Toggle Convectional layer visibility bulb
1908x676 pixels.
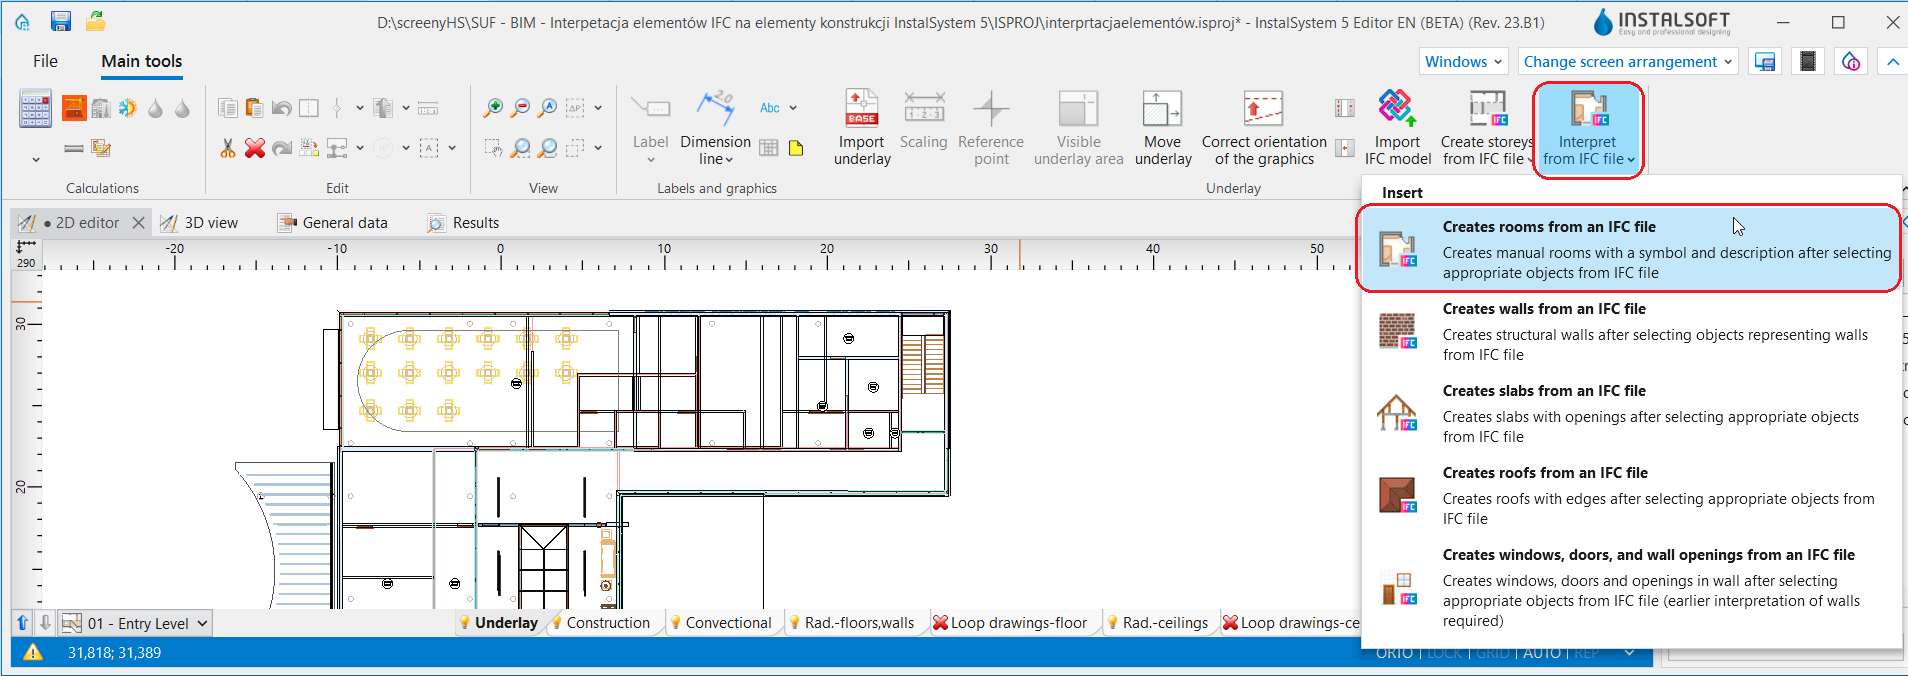(x=676, y=623)
